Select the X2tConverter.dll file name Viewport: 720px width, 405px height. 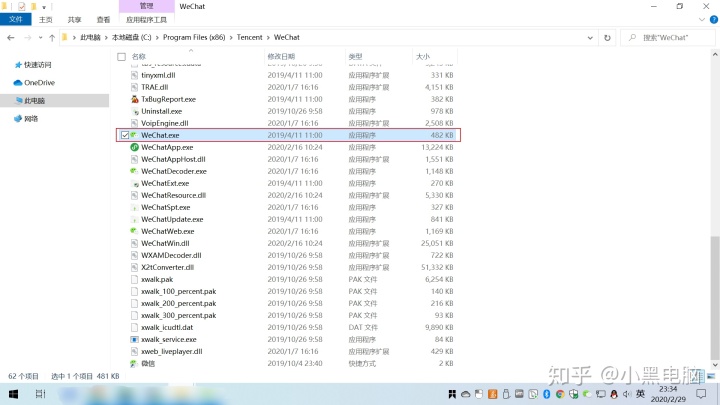167,267
